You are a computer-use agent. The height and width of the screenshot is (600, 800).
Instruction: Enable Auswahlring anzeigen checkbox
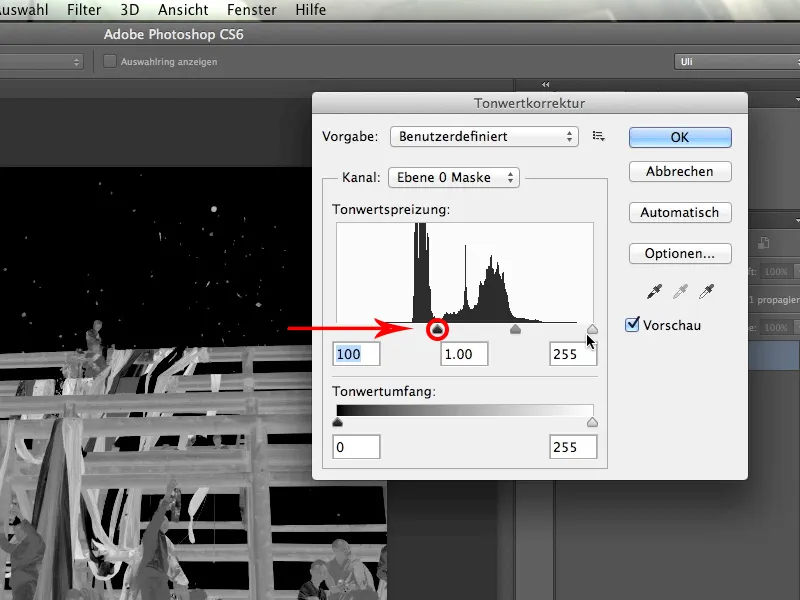(110, 61)
